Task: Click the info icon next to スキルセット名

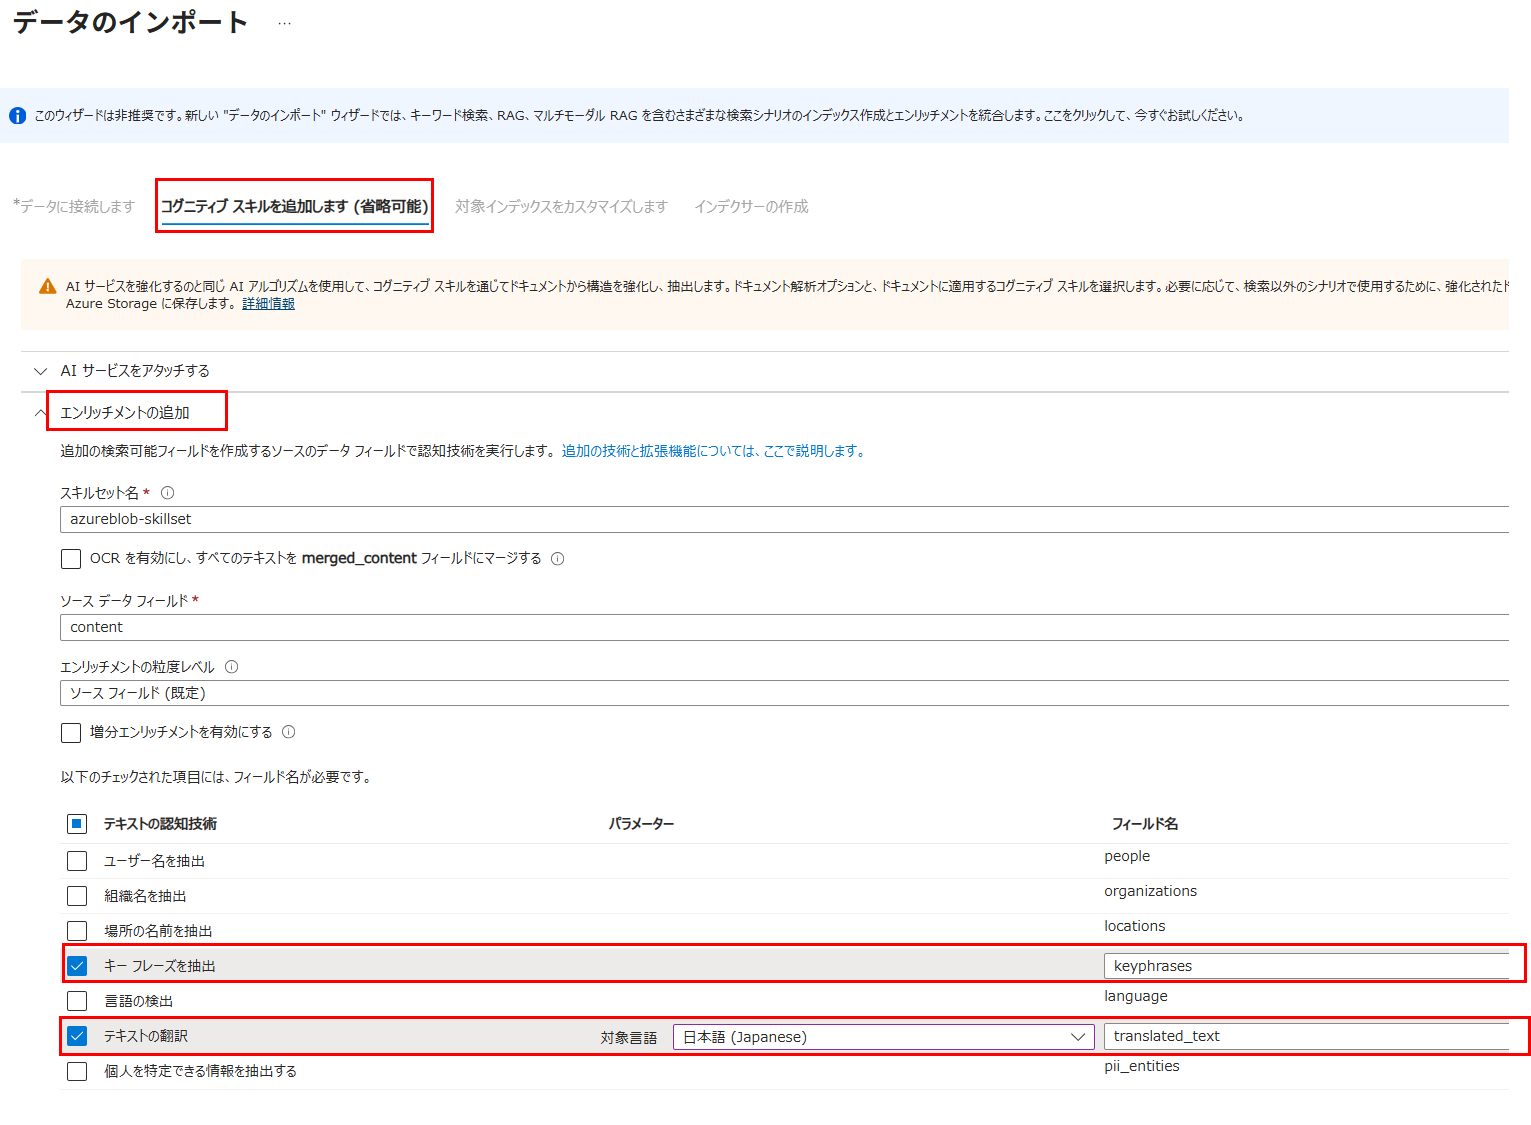Action: click(x=167, y=493)
